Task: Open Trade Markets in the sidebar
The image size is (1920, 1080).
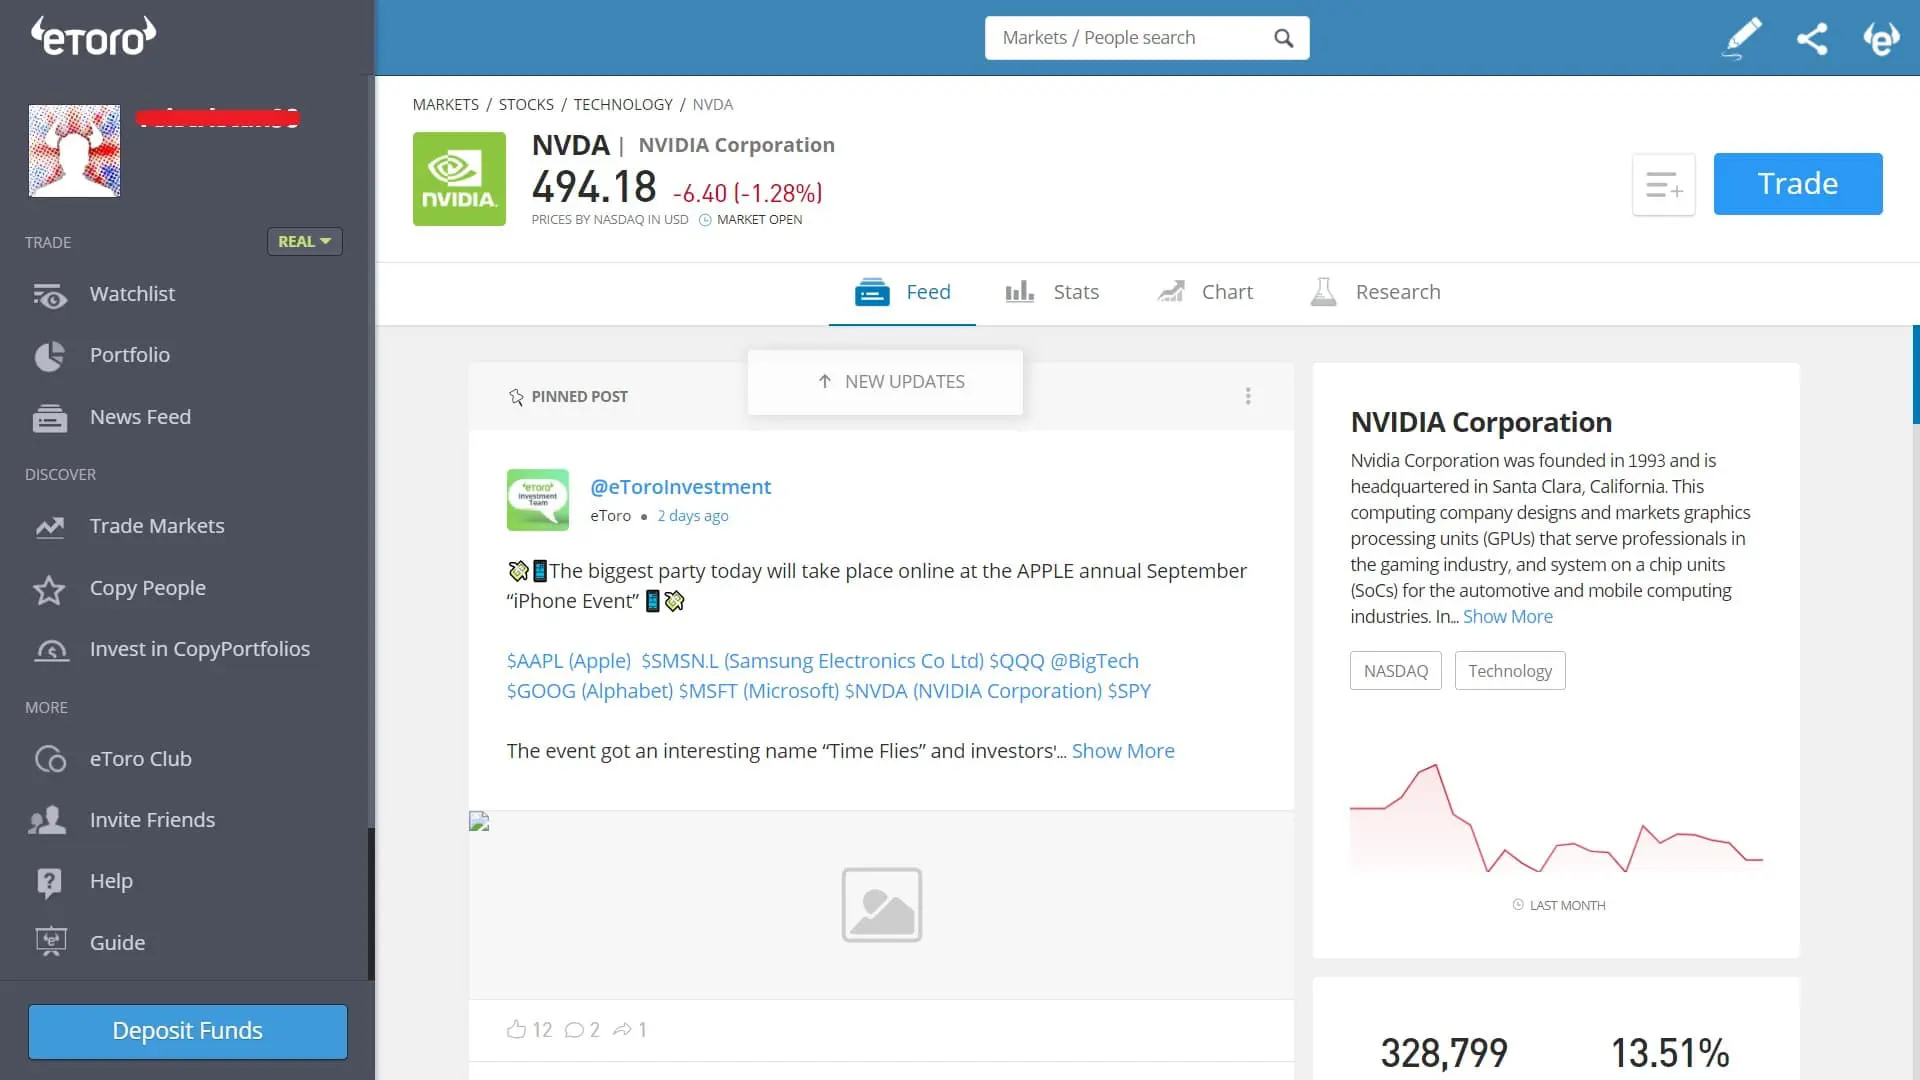Action: (157, 526)
